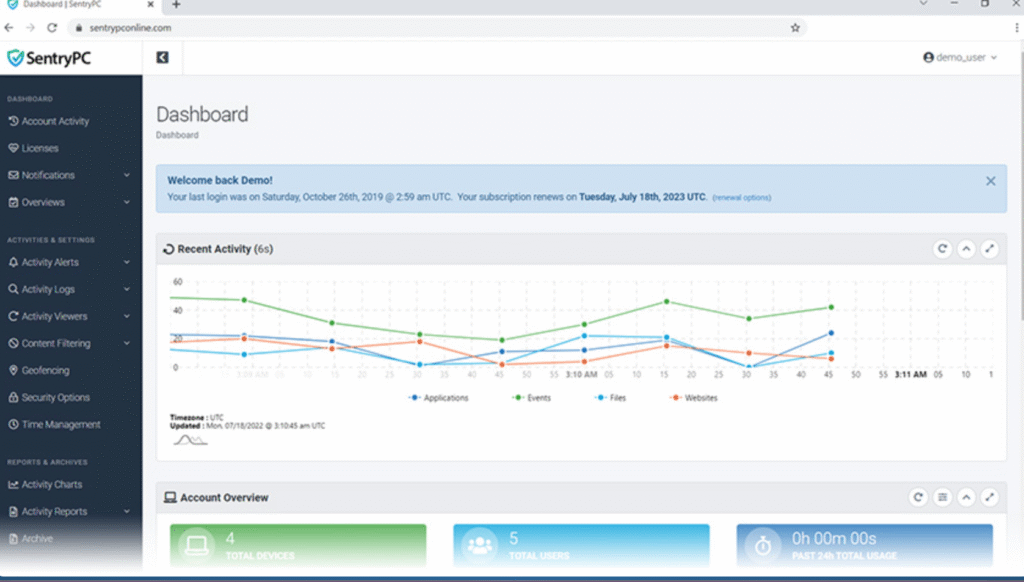
Task: Bookmark this page with the star
Action: (x=795, y=27)
